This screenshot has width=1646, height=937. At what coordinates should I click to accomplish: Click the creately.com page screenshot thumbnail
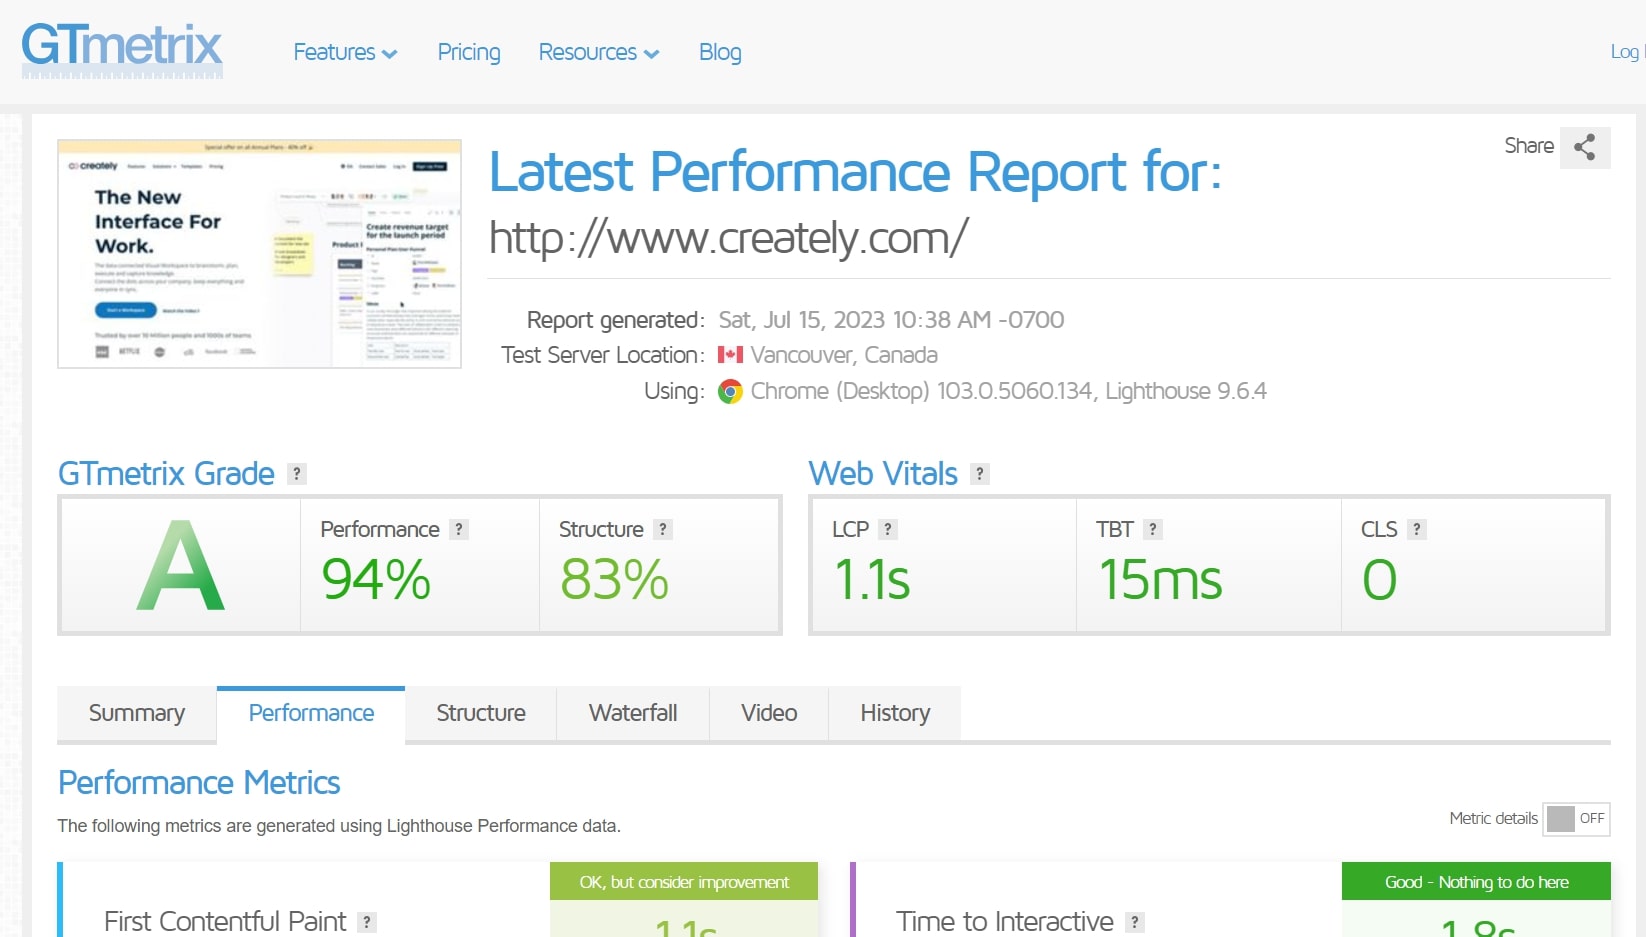click(x=259, y=254)
